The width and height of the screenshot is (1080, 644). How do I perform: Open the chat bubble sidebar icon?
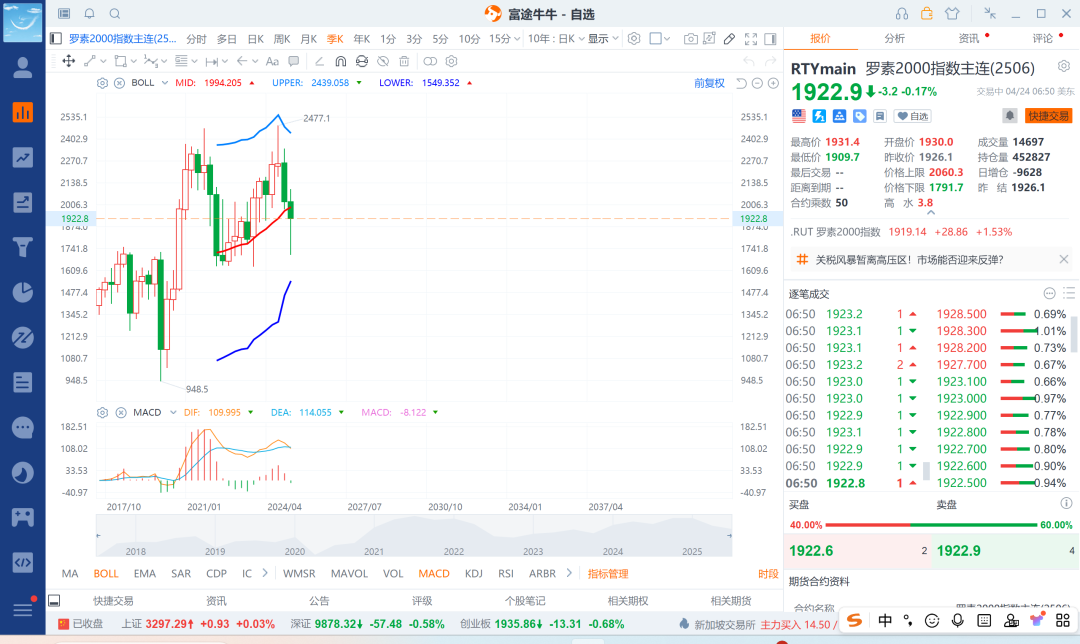point(23,428)
